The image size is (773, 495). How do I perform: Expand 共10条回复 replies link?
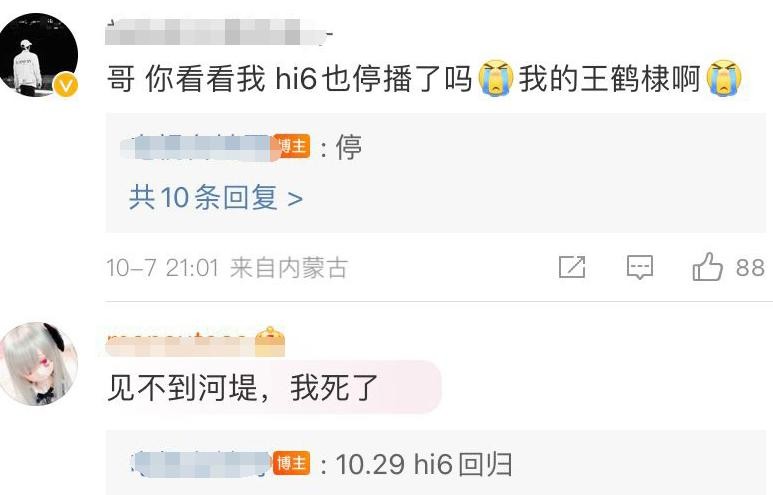[215, 198]
